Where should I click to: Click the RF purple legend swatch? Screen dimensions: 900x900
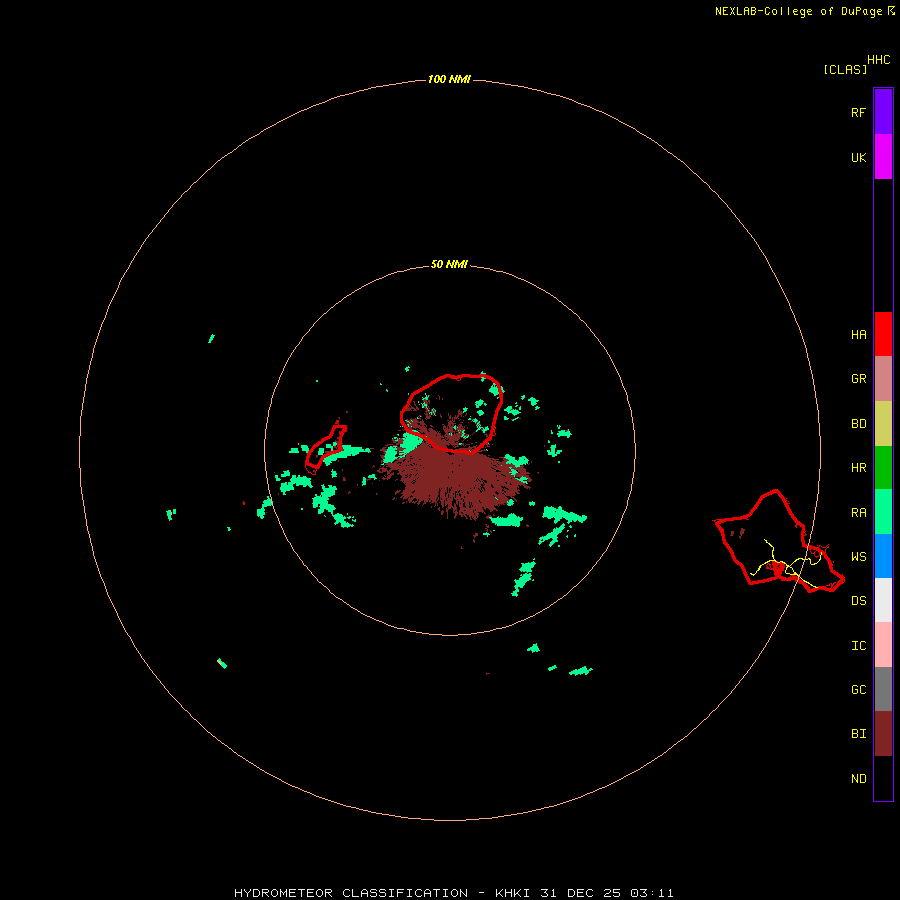(x=883, y=112)
